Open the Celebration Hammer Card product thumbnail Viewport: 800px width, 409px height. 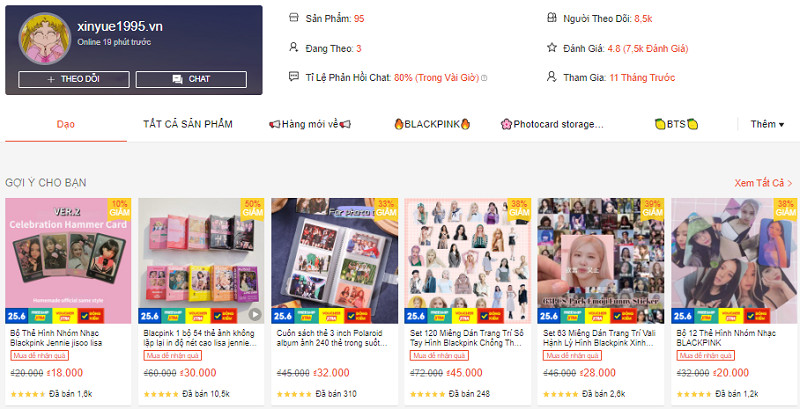[x=68, y=261]
